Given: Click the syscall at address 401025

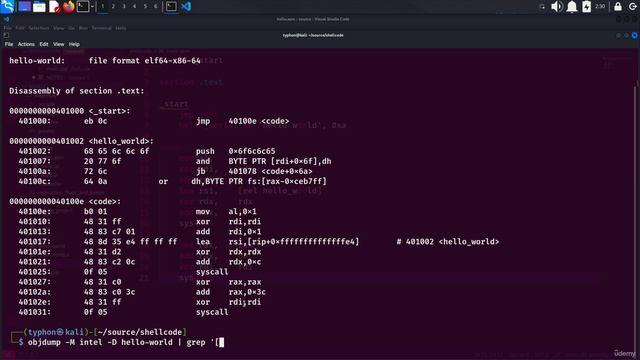Looking at the screenshot, I should pos(212,272).
